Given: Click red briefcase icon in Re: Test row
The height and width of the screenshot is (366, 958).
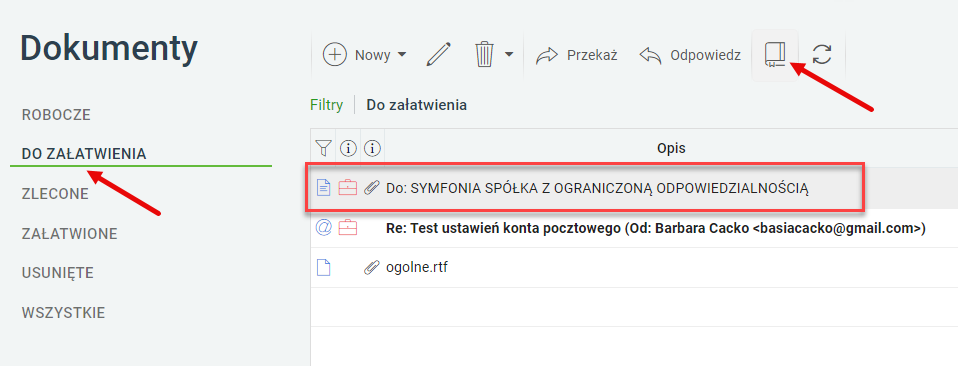Looking at the screenshot, I should (347, 228).
